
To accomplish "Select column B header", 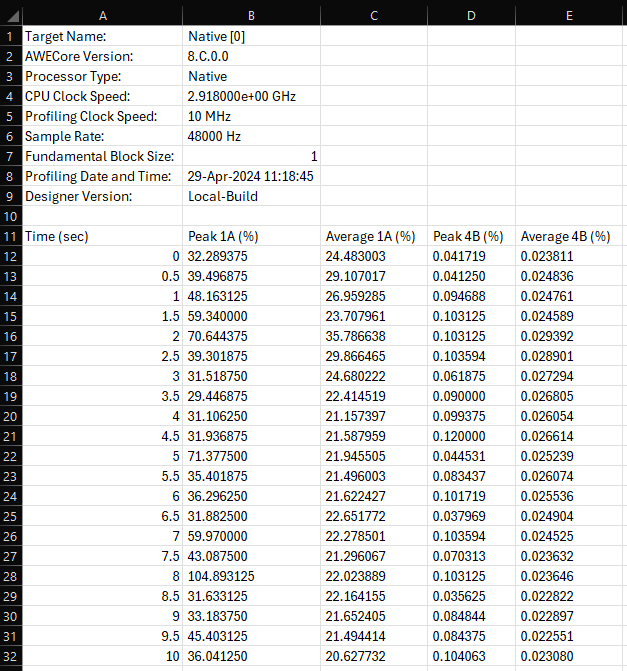I will (251, 14).
